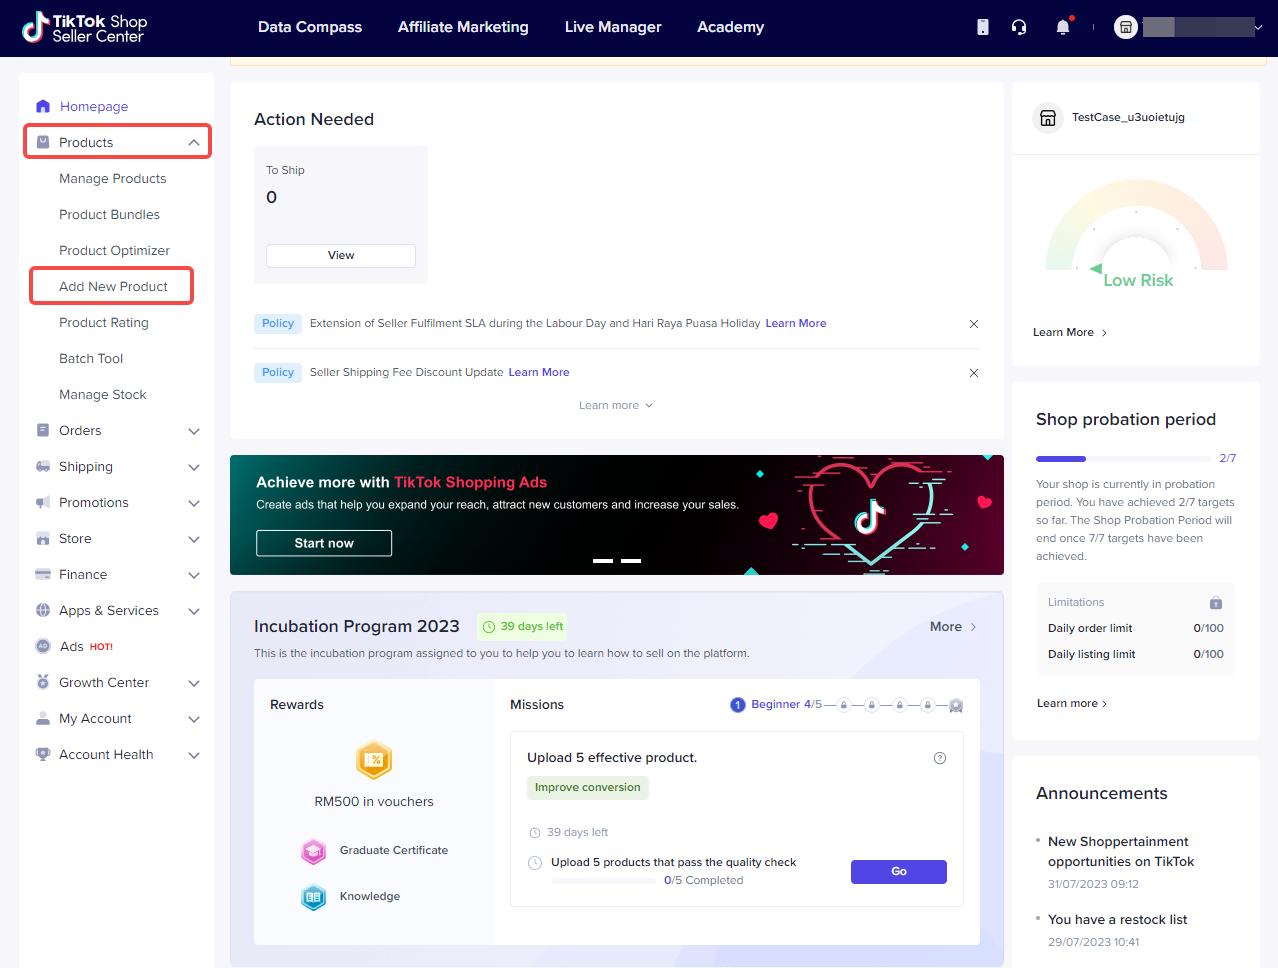View the To Ship orders
Image resolution: width=1278 pixels, height=968 pixels.
coord(341,255)
